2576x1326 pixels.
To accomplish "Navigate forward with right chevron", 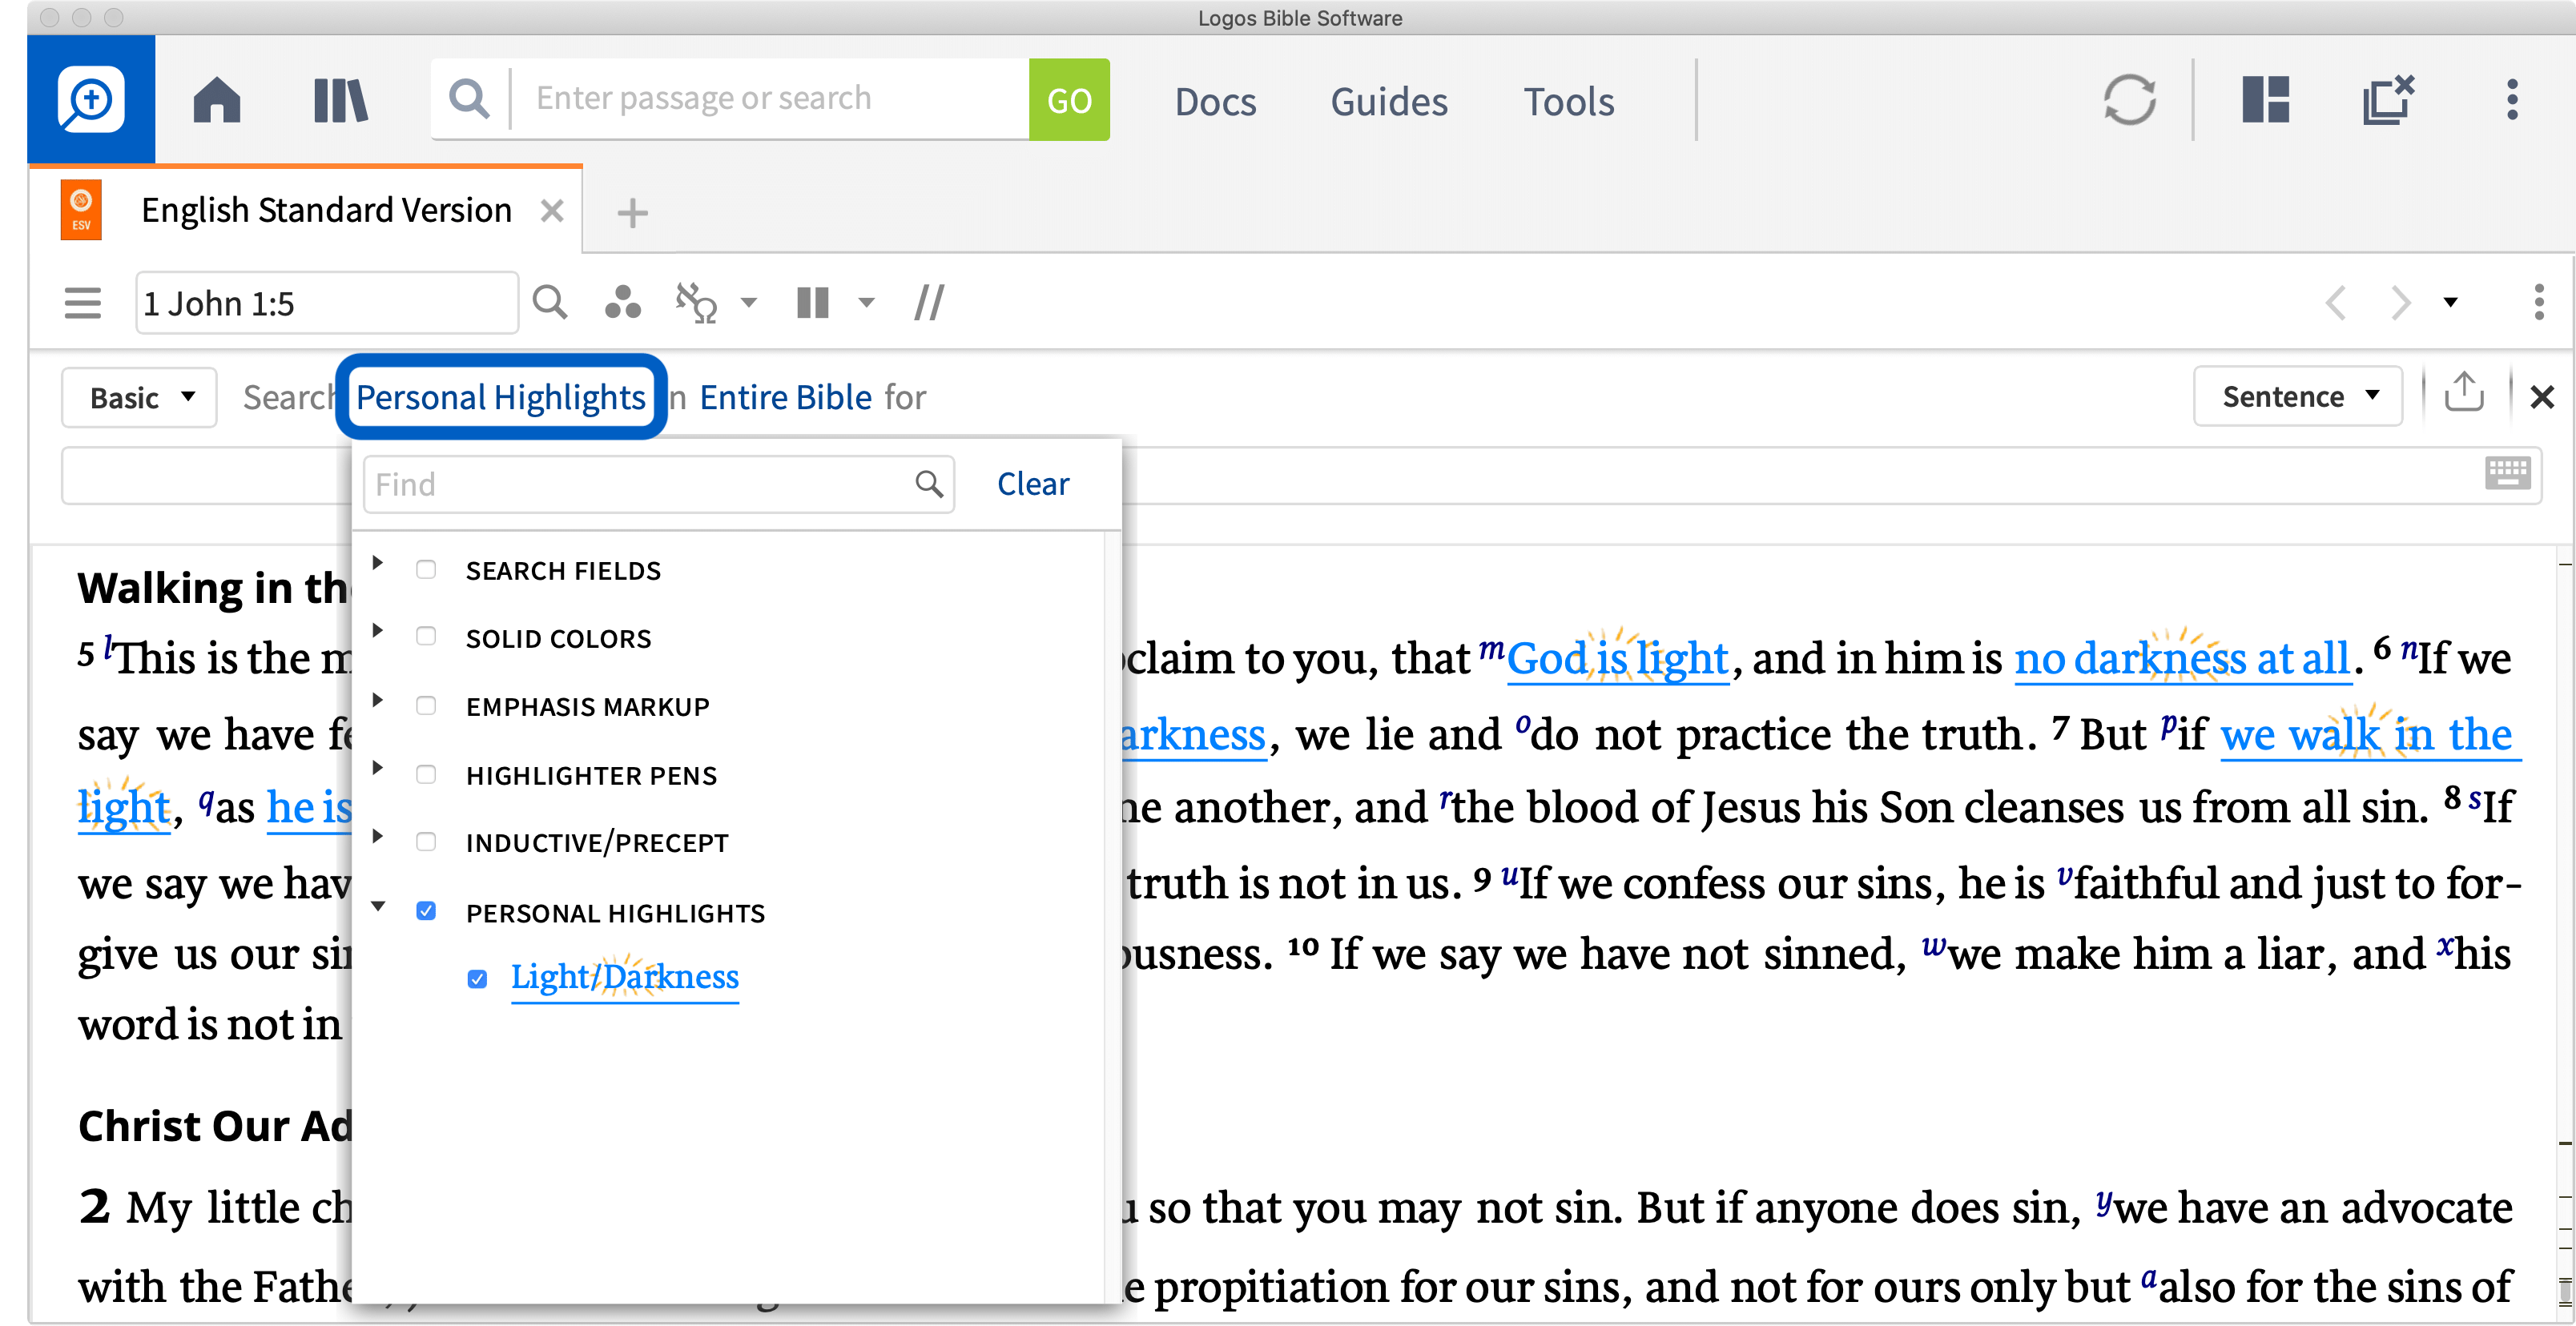I will (2400, 302).
